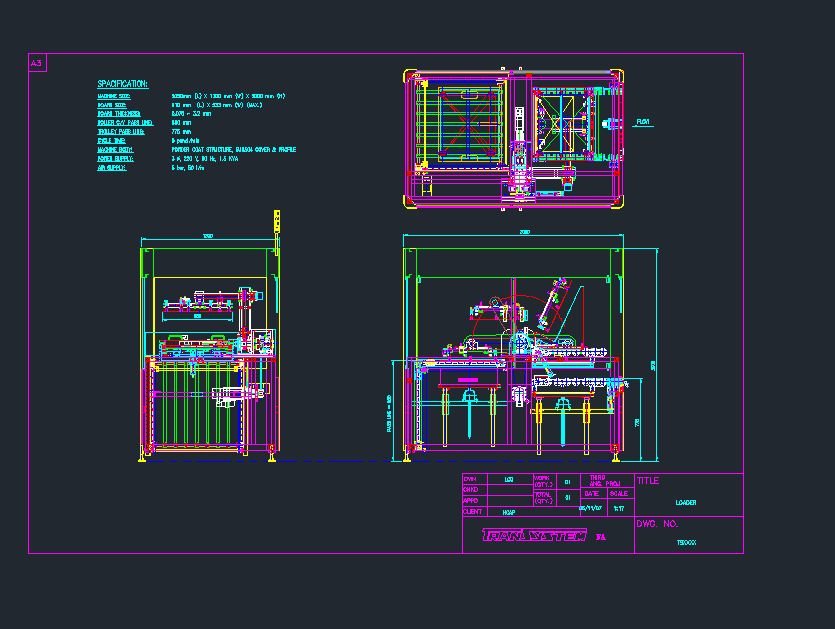Select the CLIENT cell in title block

point(473,511)
